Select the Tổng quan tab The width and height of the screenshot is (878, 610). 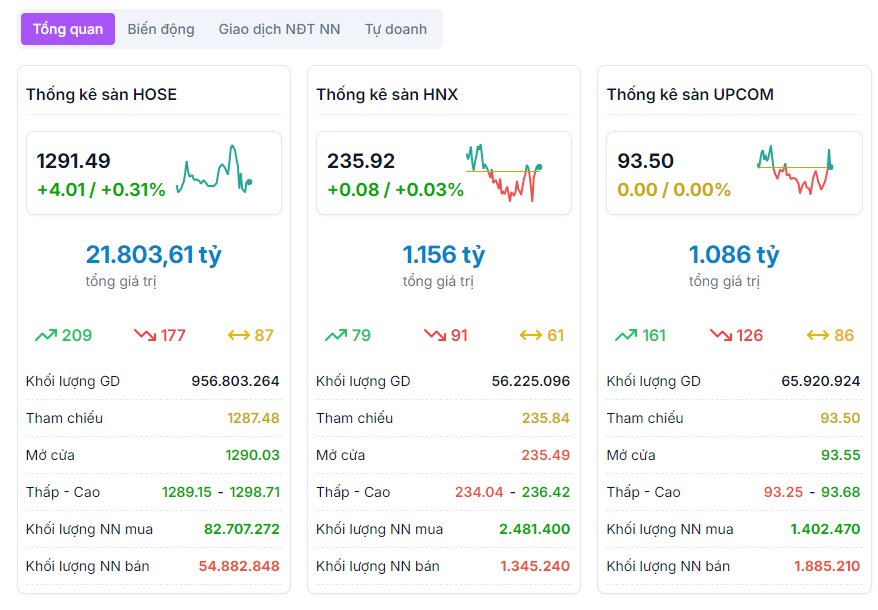(x=68, y=29)
